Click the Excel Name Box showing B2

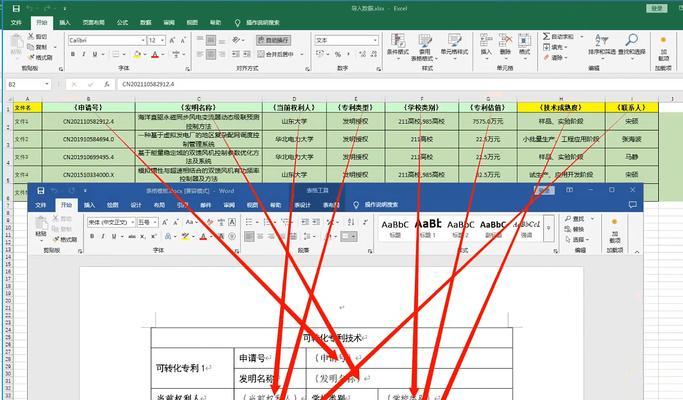pyautogui.click(x=28, y=84)
